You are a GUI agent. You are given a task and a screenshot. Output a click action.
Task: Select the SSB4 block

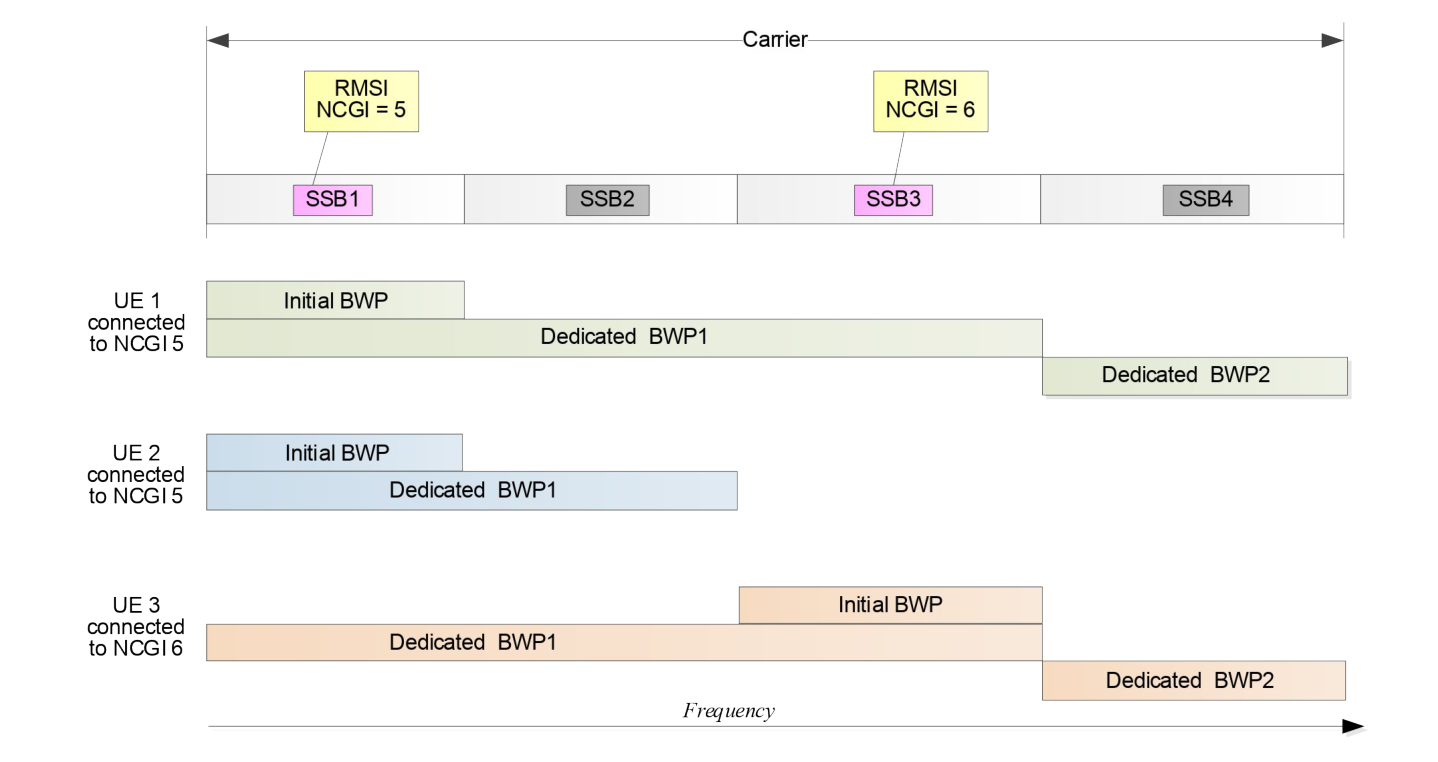1206,200
